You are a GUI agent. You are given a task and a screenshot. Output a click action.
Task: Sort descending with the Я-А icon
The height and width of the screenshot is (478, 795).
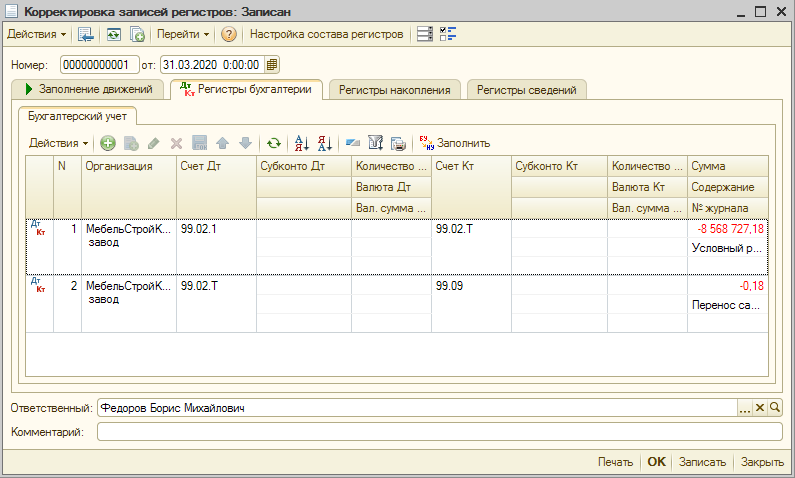324,143
